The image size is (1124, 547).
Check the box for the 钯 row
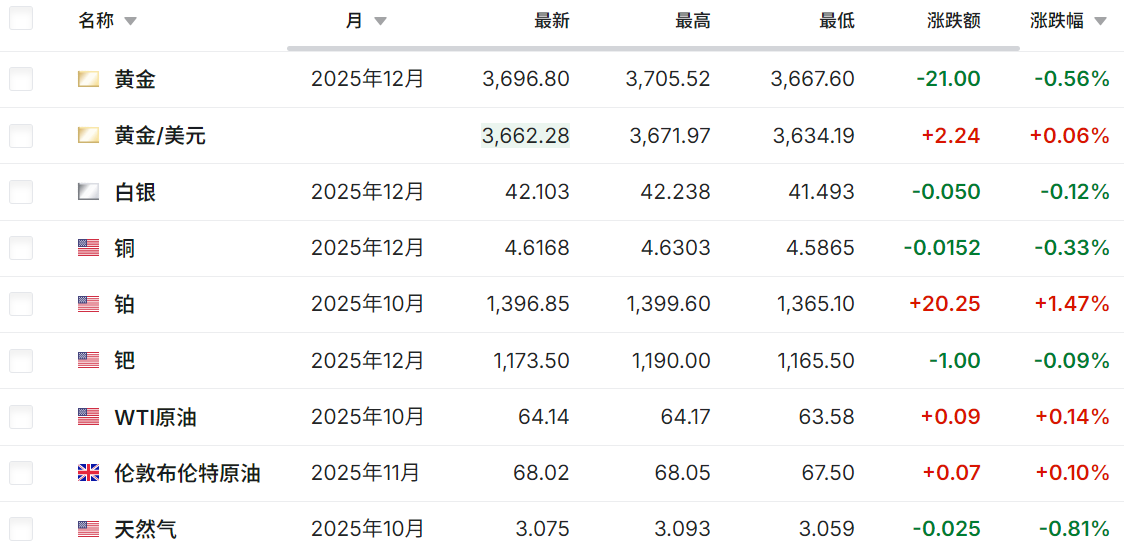click(x=21, y=360)
